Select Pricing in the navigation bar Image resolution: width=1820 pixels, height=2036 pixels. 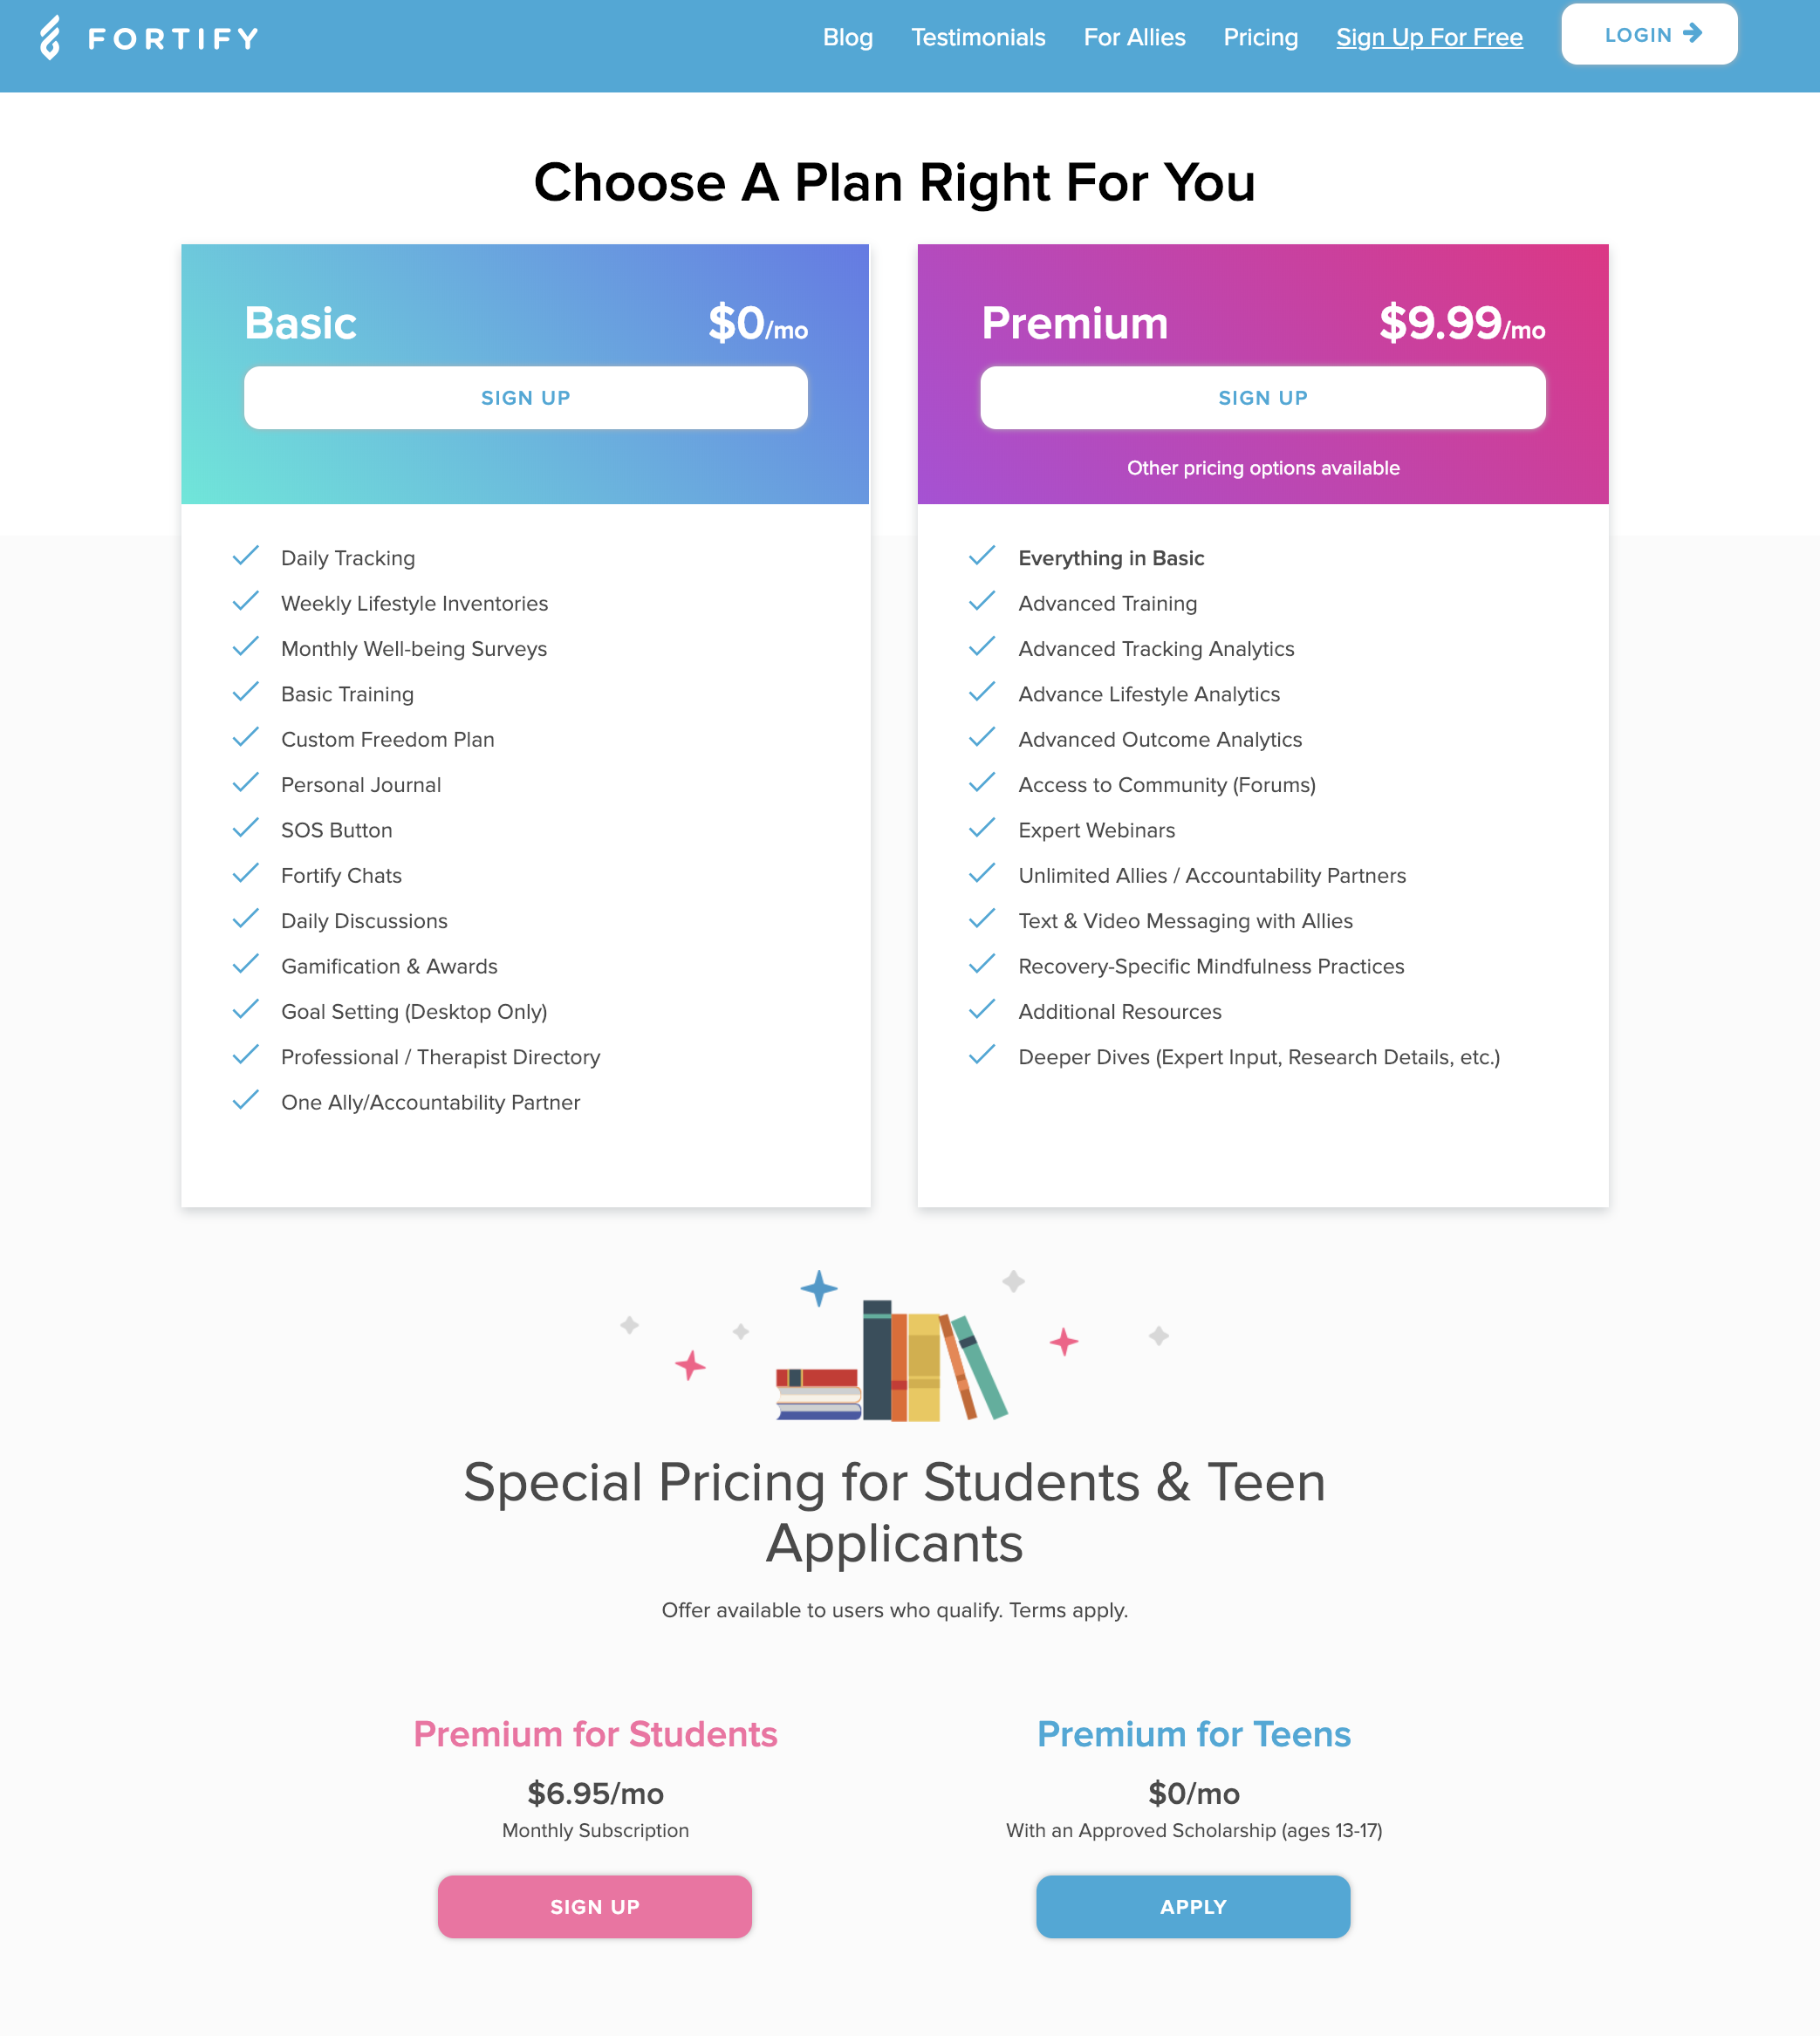(x=1260, y=37)
